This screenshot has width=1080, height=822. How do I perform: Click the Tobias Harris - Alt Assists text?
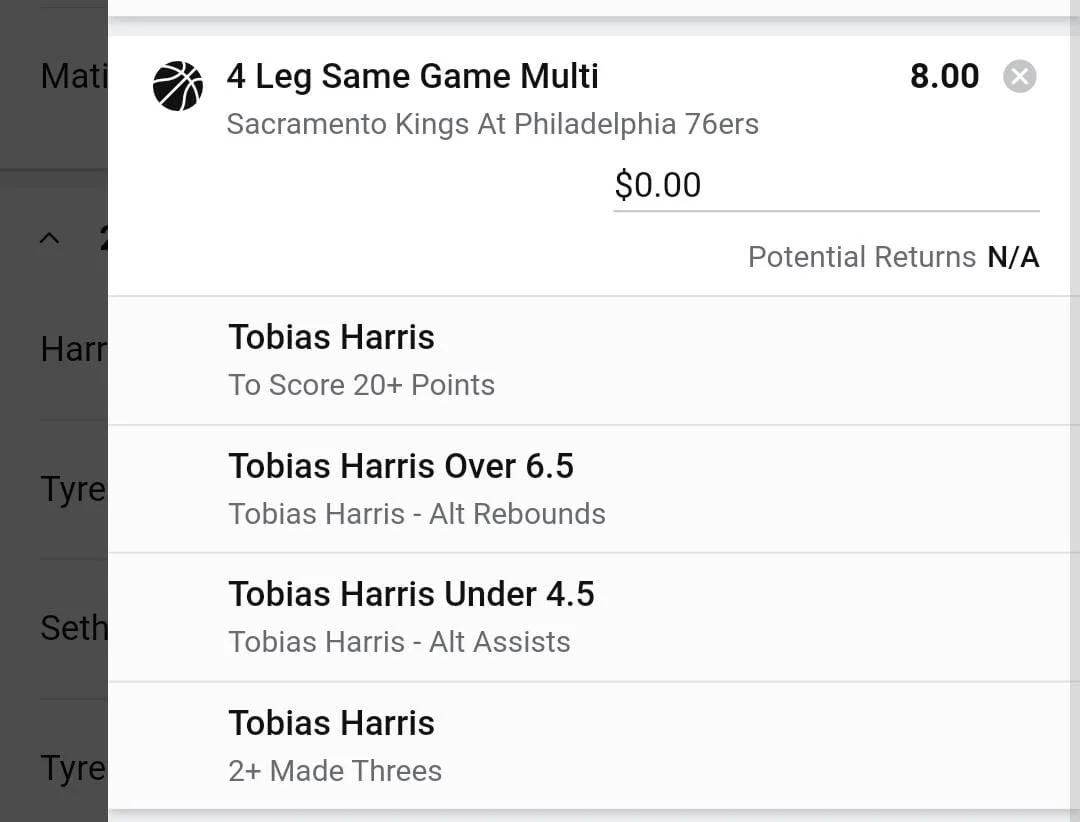tap(399, 642)
